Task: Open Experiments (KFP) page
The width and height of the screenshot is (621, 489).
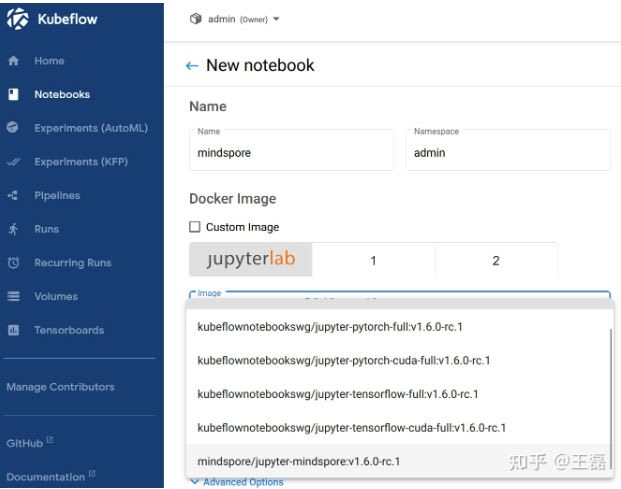Action: [x=81, y=162]
